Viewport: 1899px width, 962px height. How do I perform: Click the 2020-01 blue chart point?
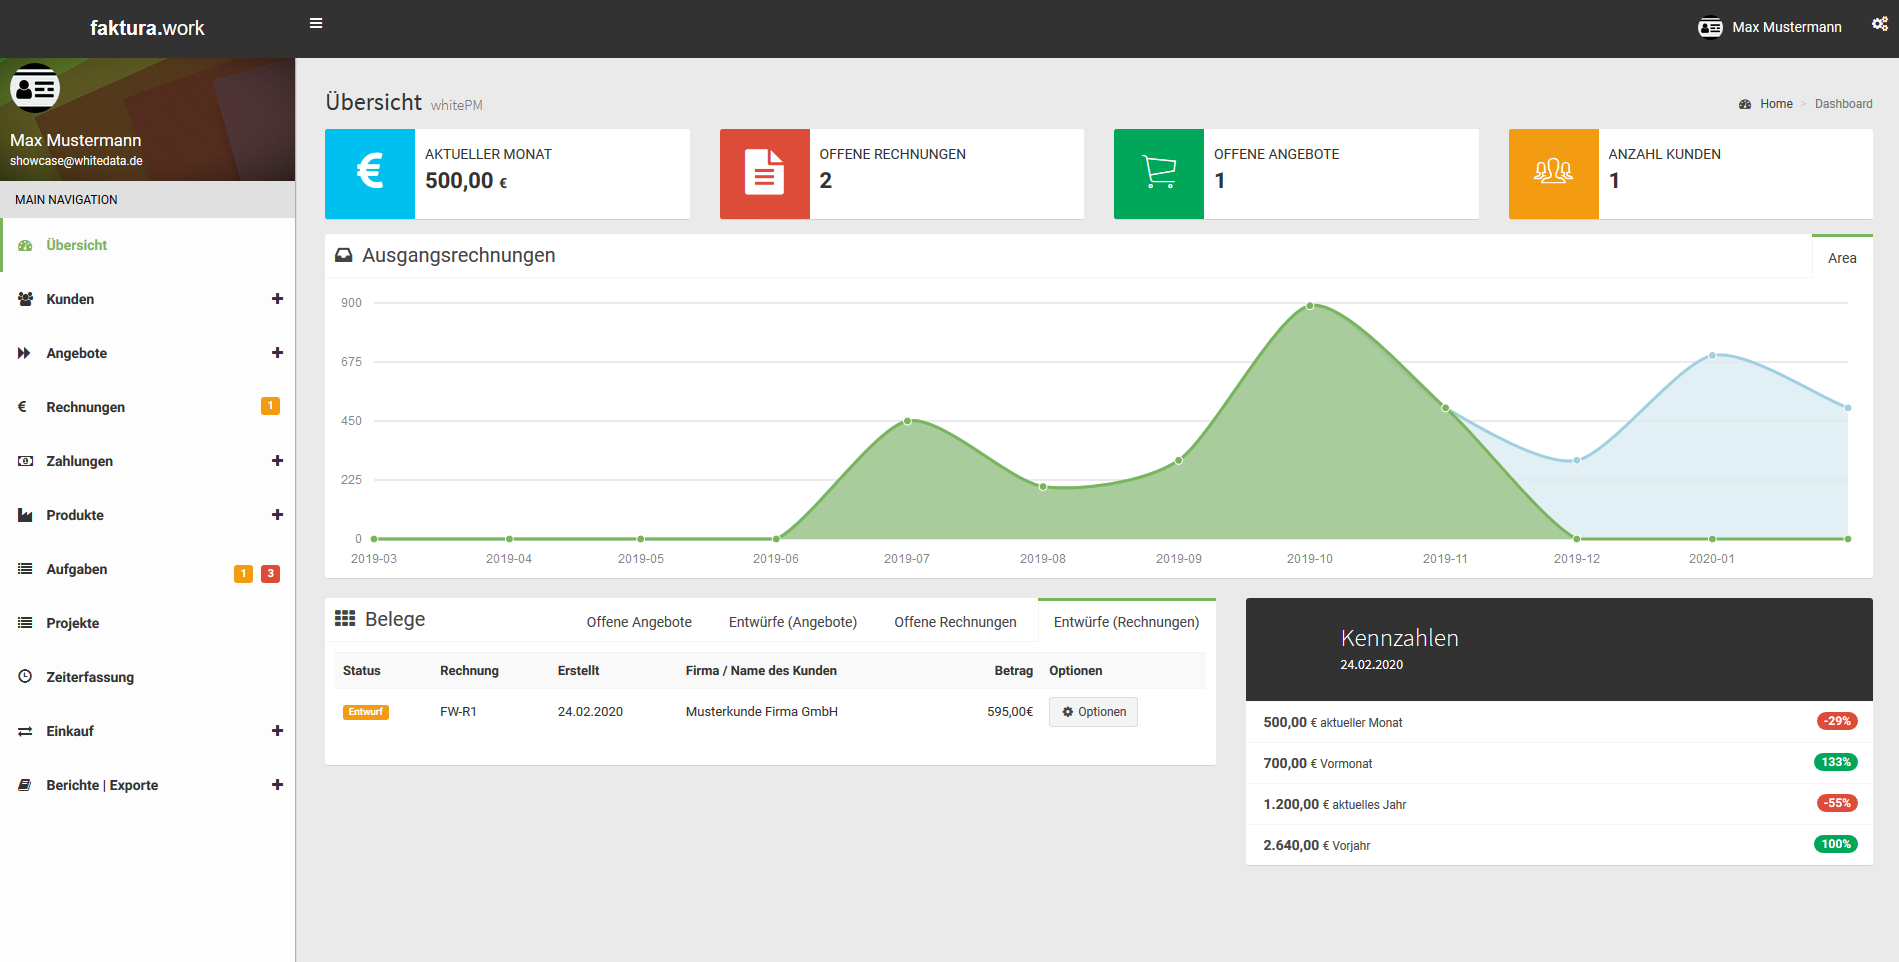point(1712,355)
